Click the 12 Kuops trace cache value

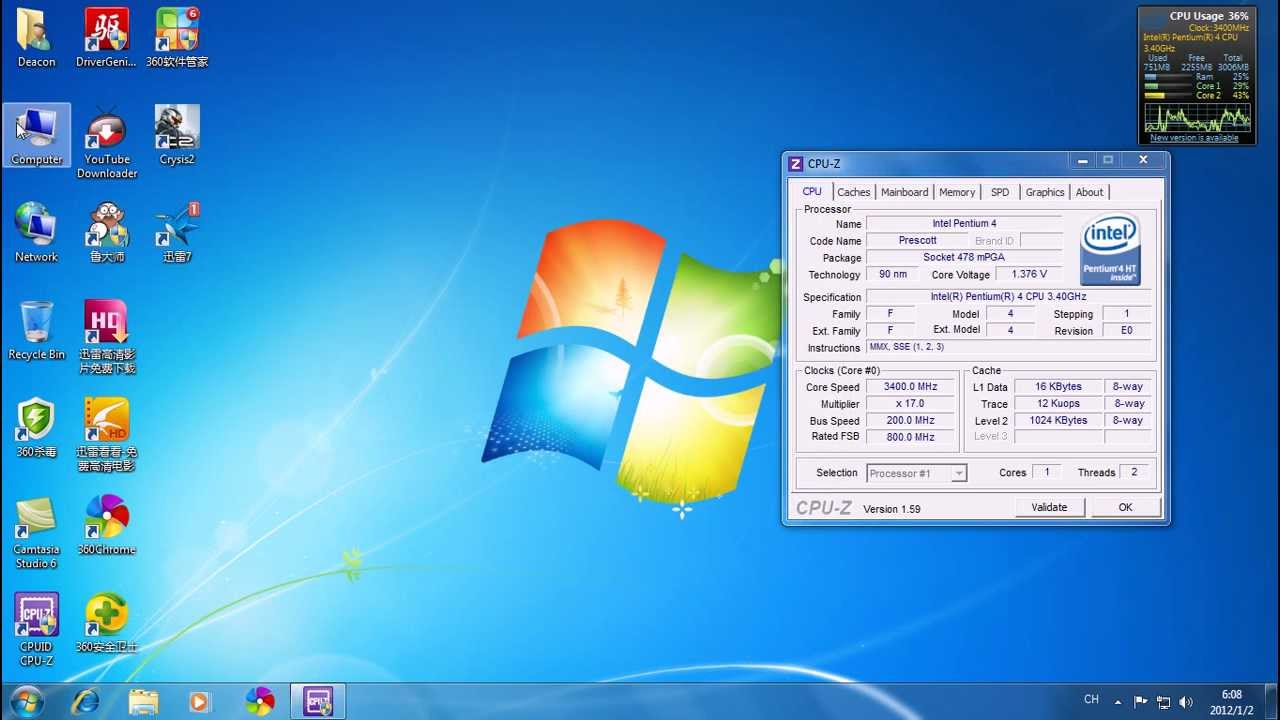(1058, 404)
